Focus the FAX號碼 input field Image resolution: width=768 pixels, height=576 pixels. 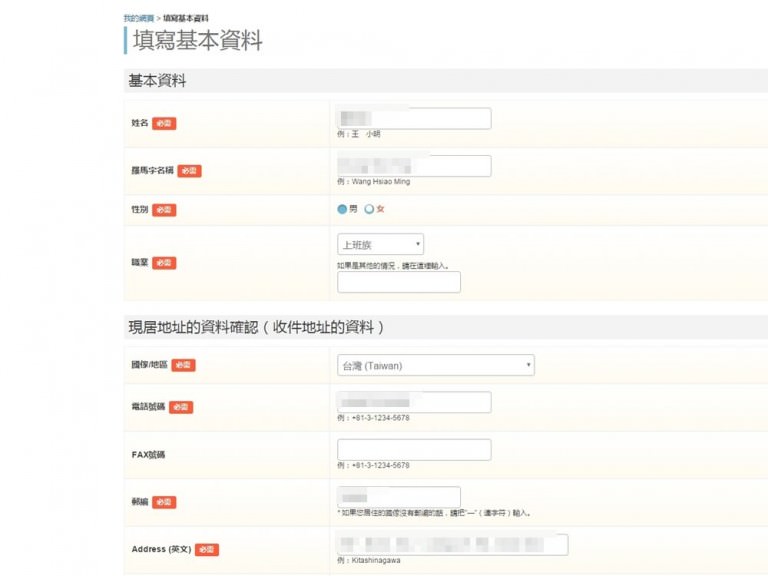click(x=414, y=450)
